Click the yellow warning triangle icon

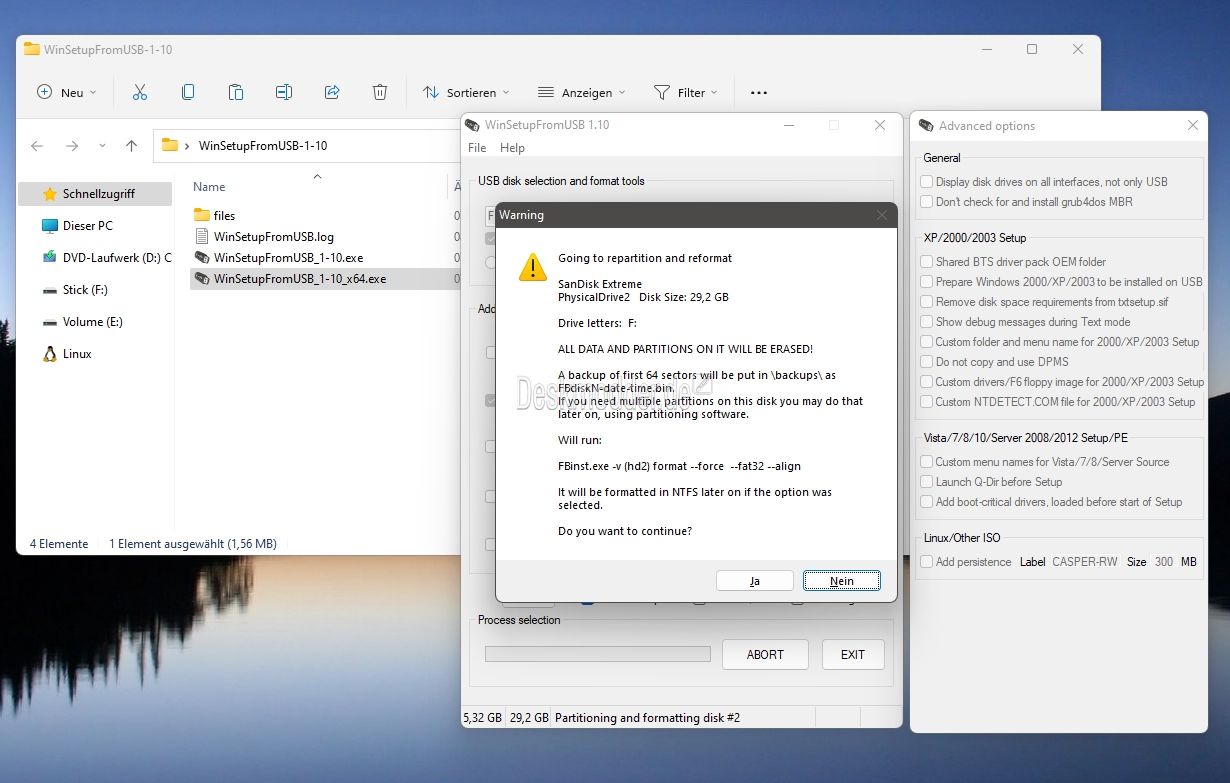[x=532, y=266]
